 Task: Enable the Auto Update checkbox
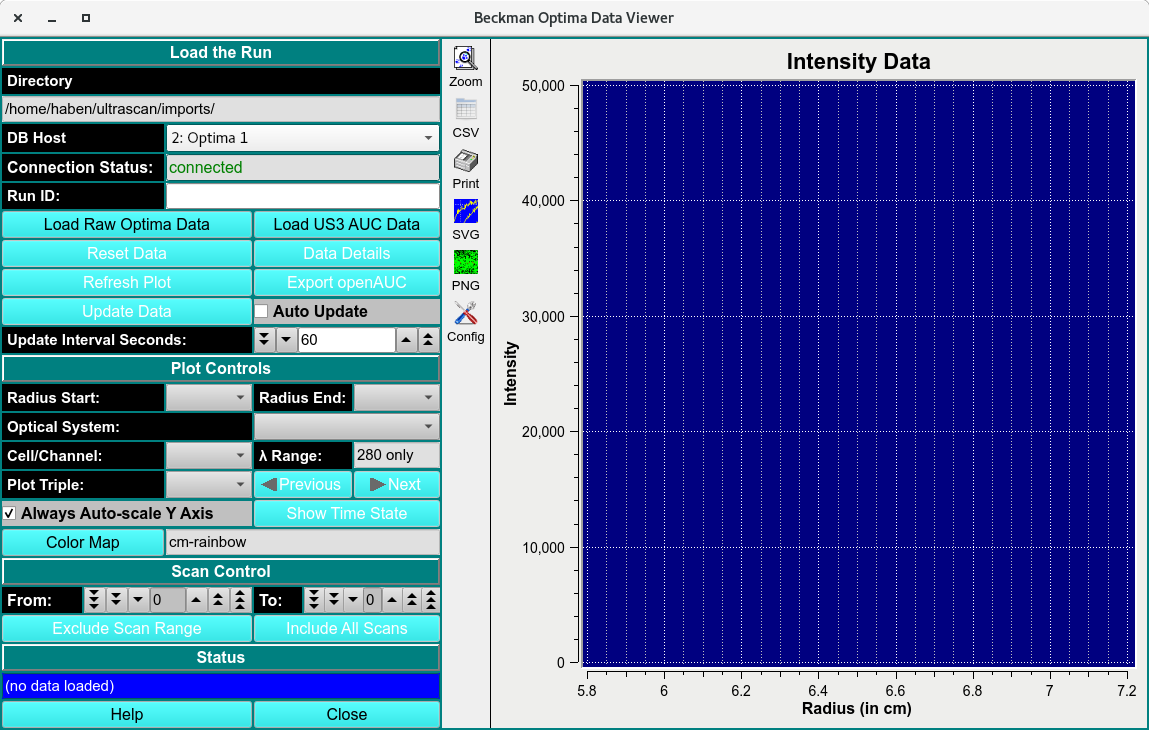point(261,312)
